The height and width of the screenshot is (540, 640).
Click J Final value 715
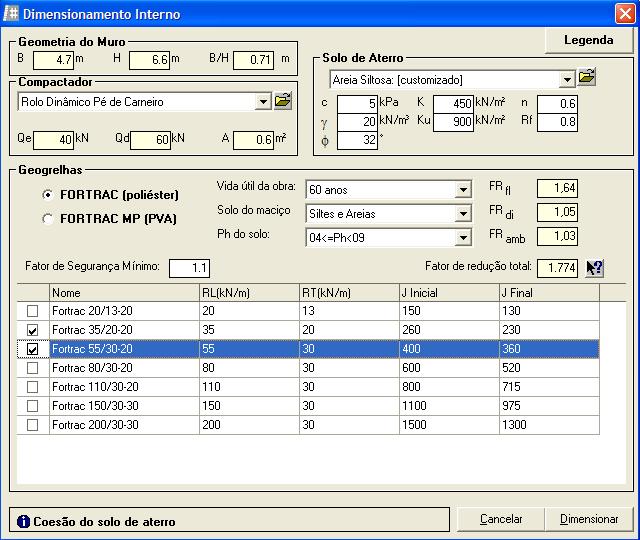click(511, 387)
